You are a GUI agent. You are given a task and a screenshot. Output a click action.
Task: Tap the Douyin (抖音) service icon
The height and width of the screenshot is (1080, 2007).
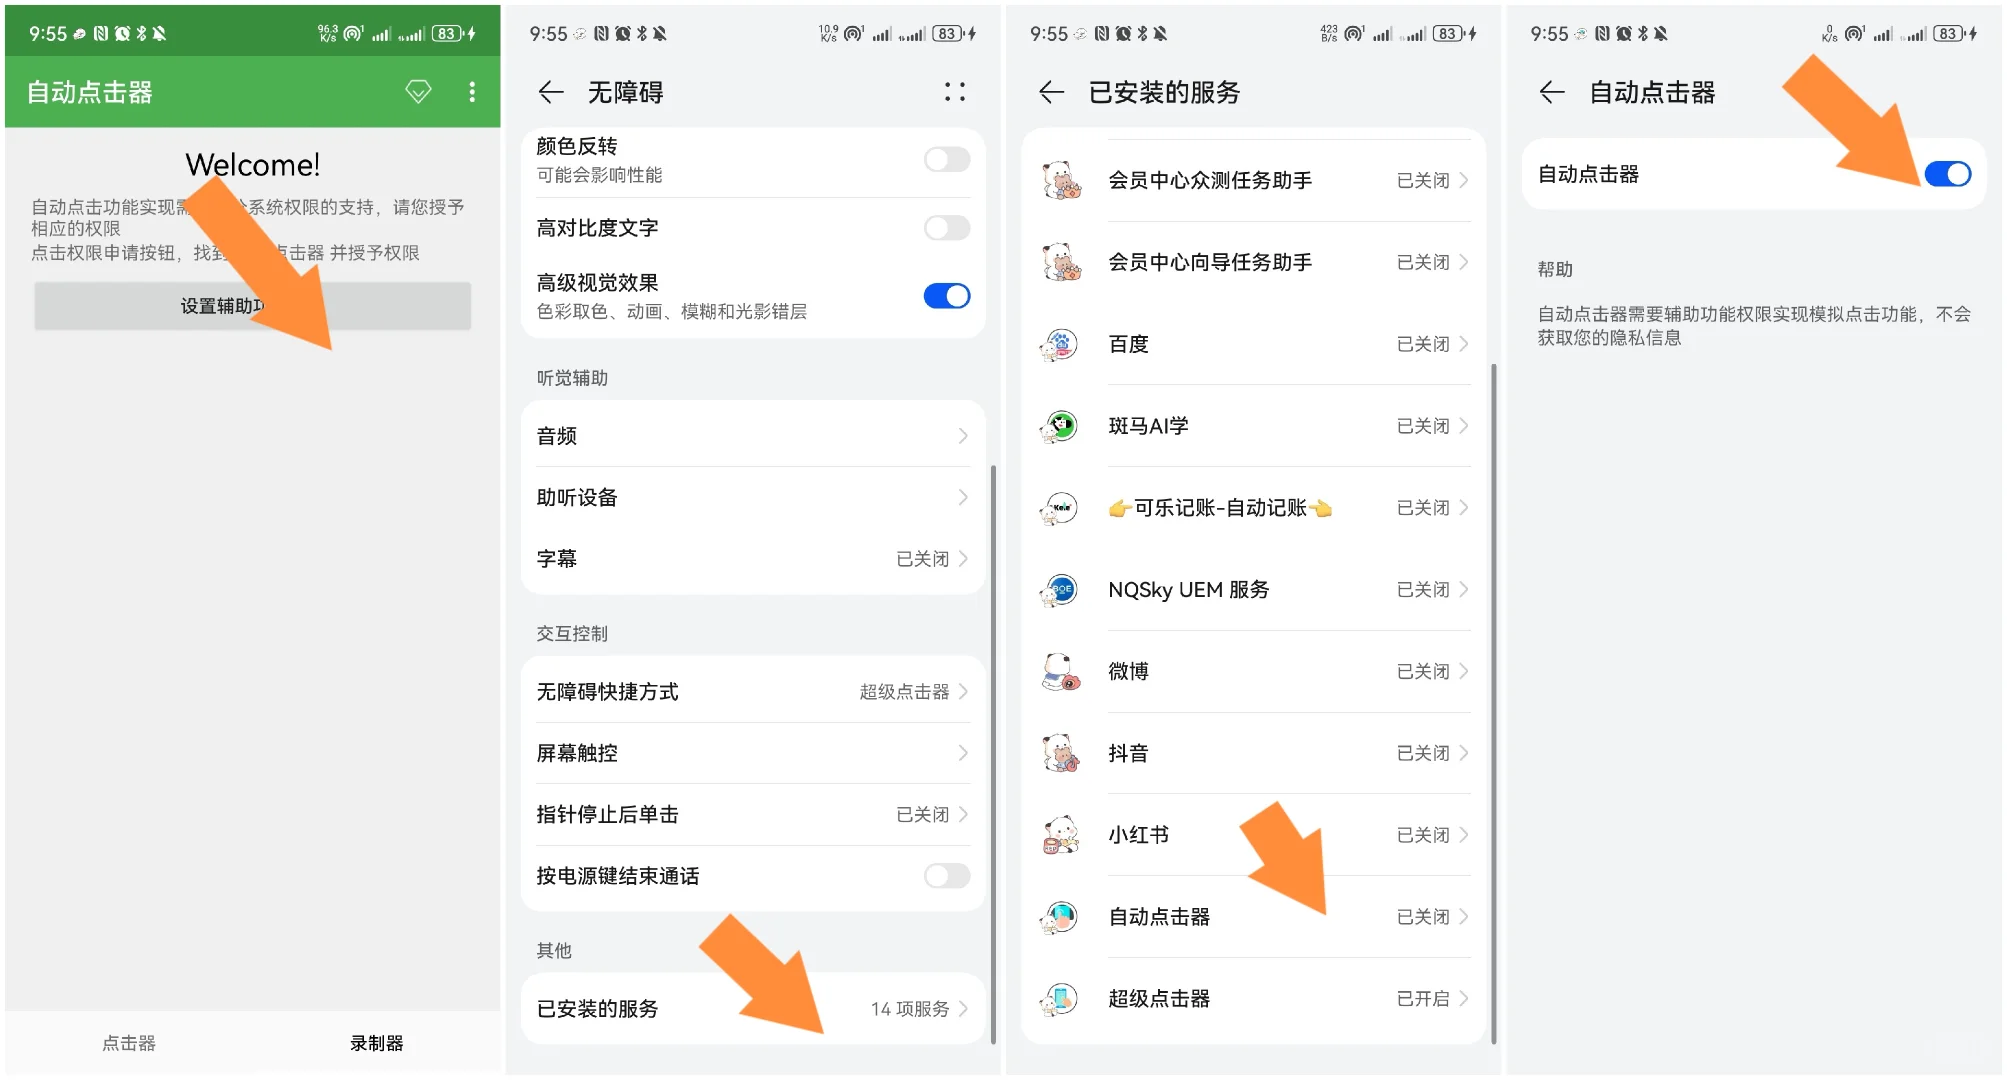click(1062, 753)
